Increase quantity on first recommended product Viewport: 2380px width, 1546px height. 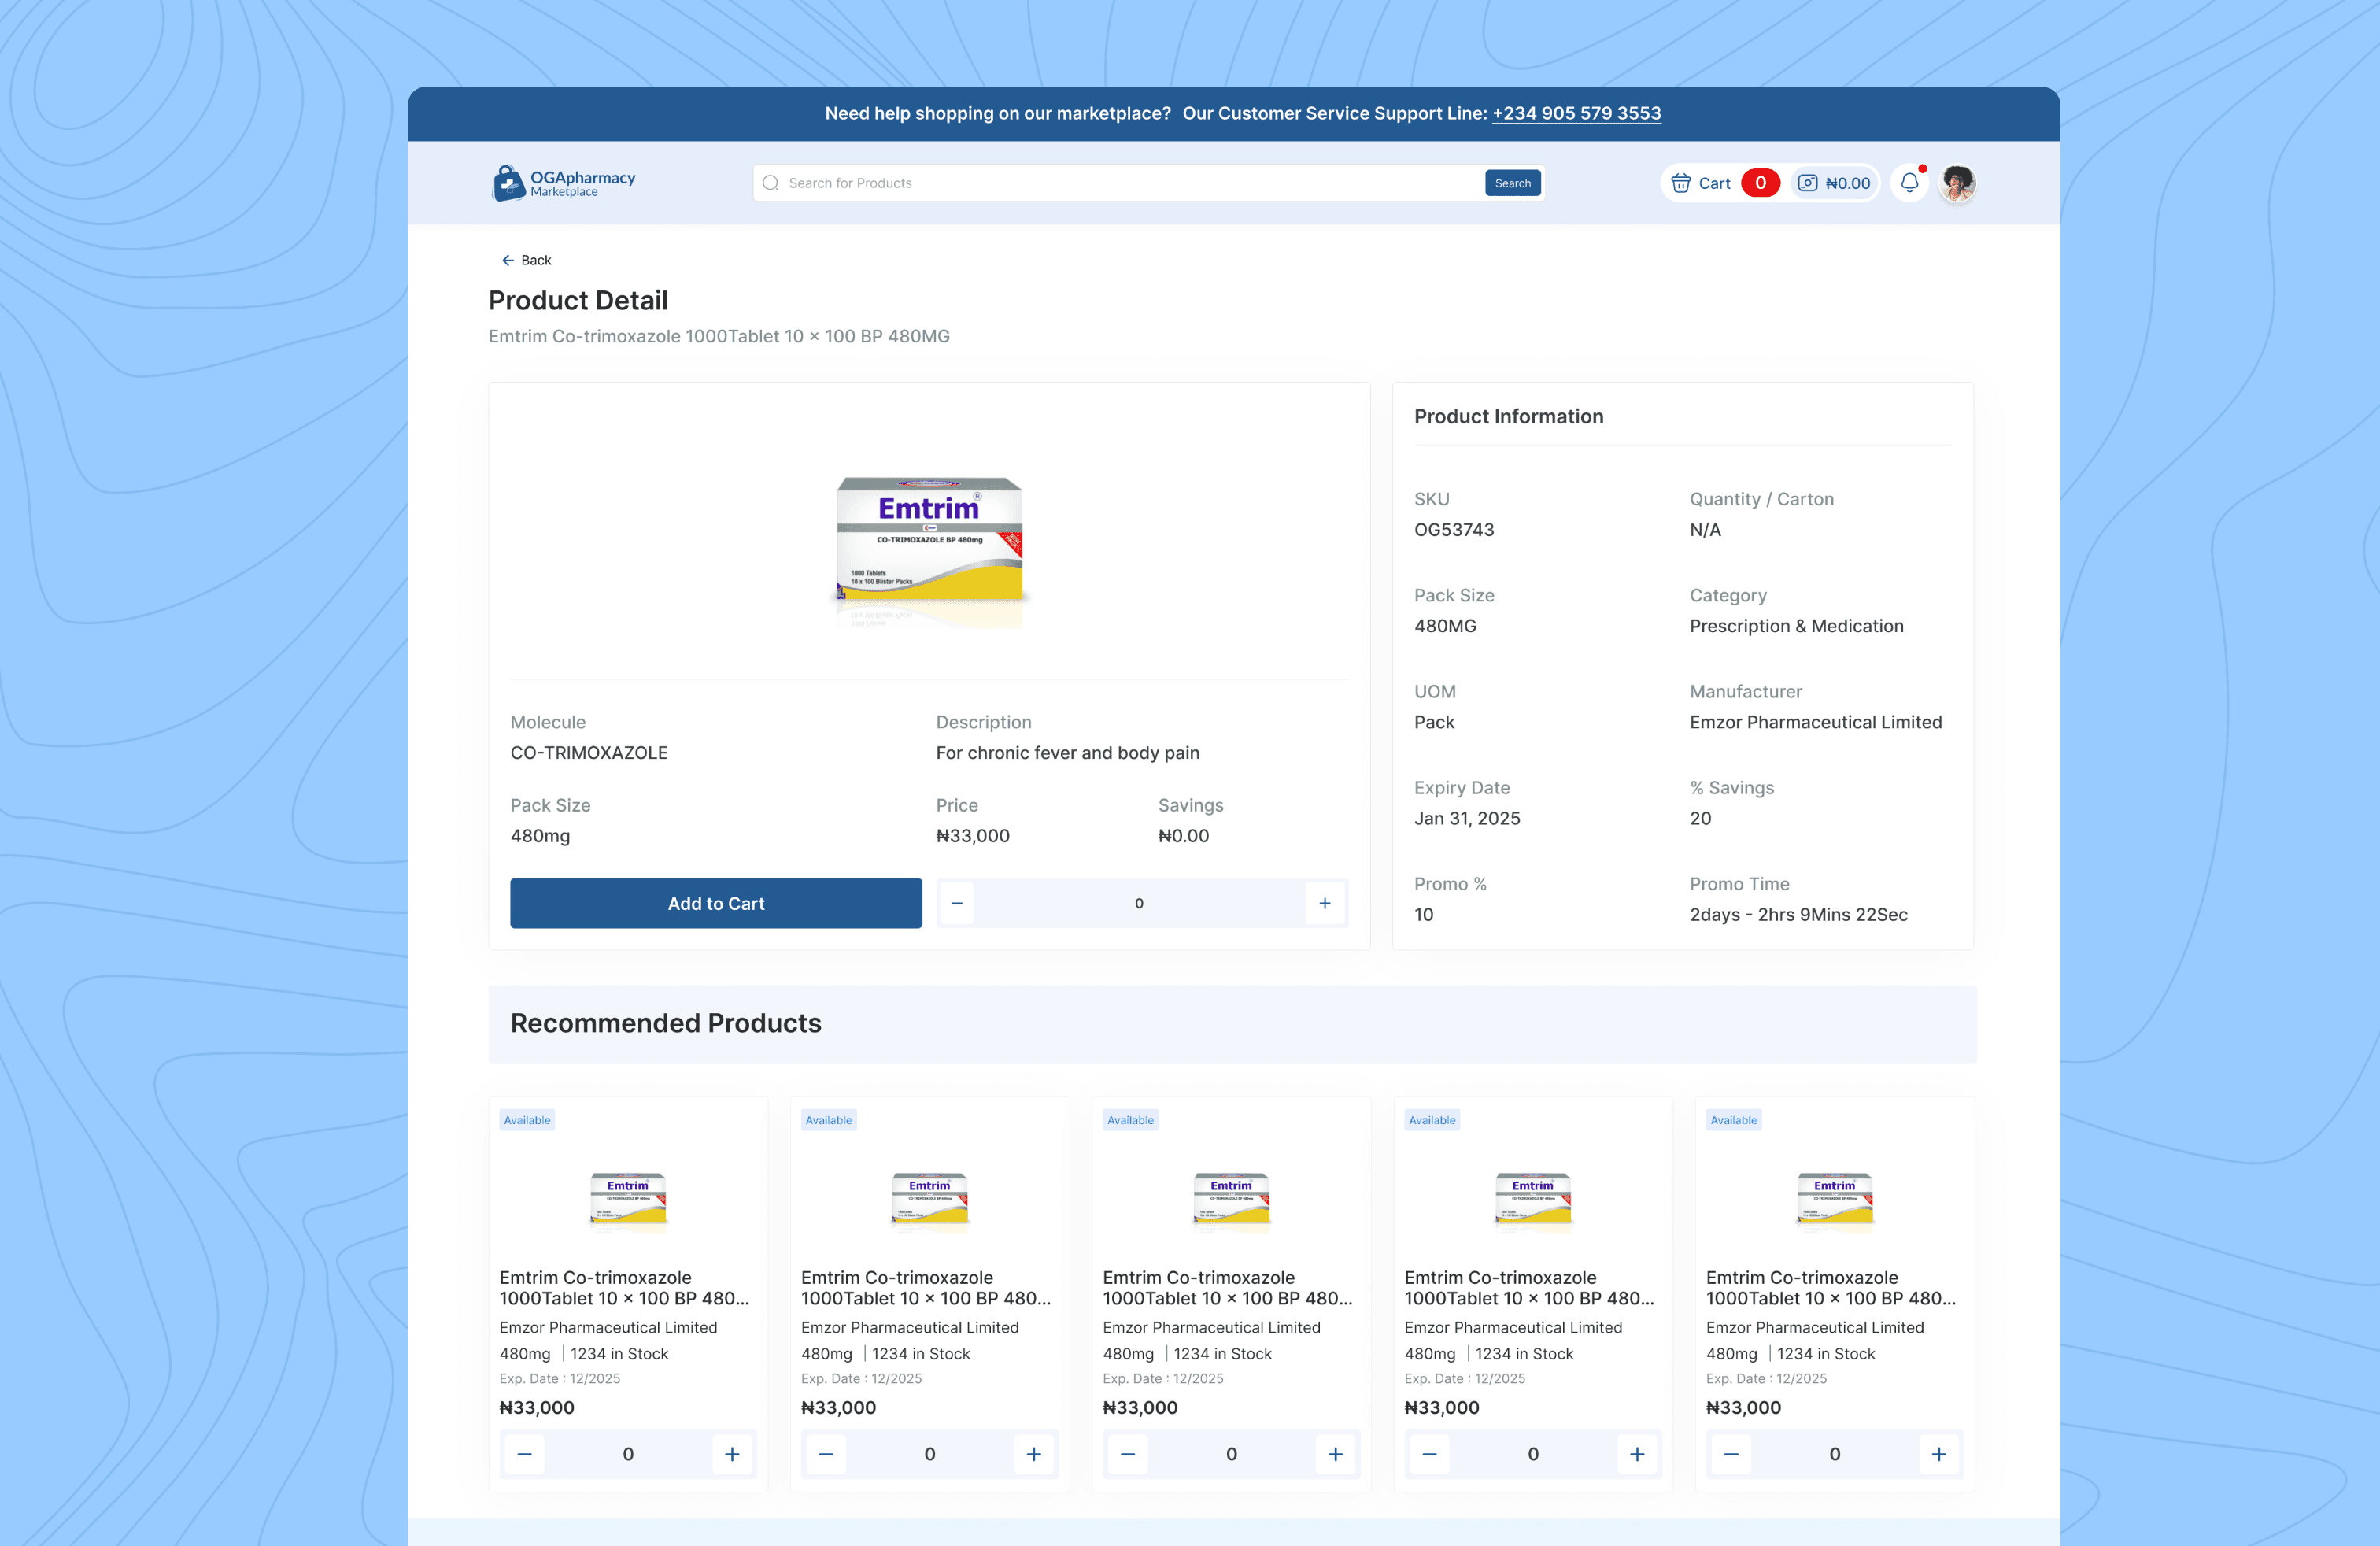tap(732, 1454)
